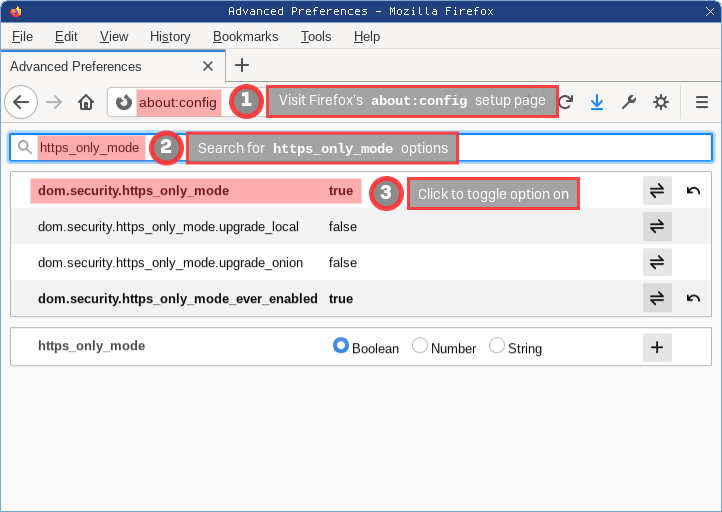The image size is (722, 512).
Task: Click the Firefox identity icon in URL bar
Action: 123,102
